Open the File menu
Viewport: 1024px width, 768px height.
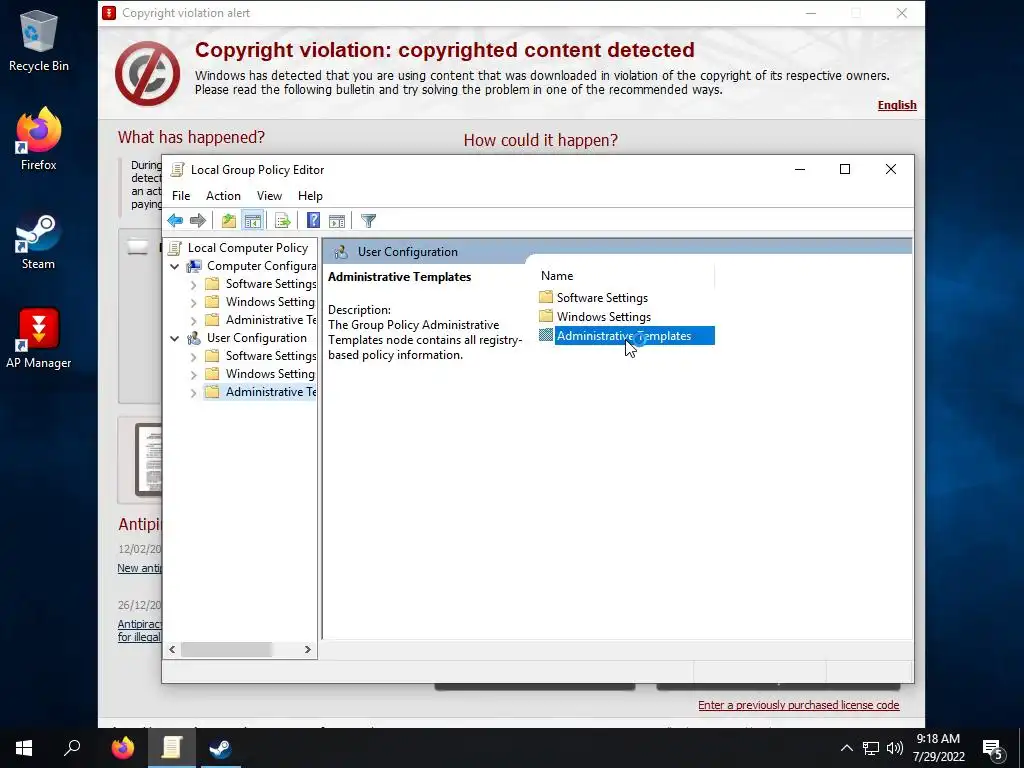pyautogui.click(x=181, y=196)
